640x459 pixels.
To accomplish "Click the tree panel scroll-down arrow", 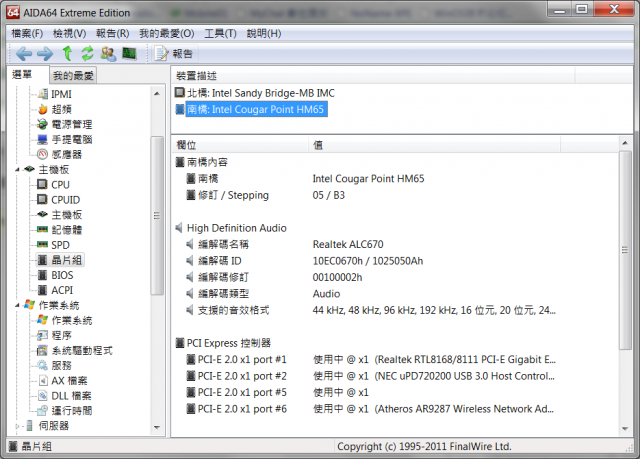I will [x=157, y=428].
